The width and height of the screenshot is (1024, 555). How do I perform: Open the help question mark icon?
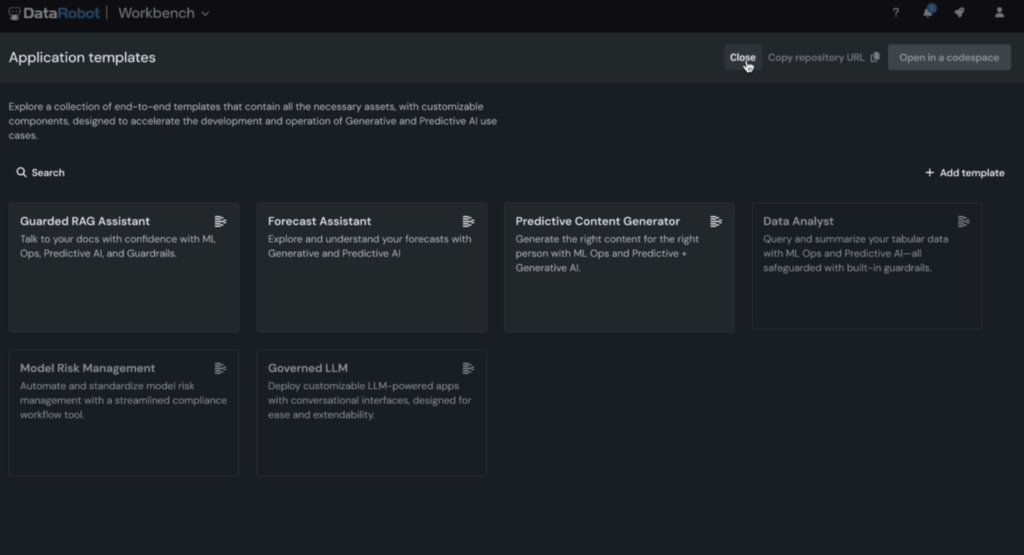pyautogui.click(x=895, y=13)
